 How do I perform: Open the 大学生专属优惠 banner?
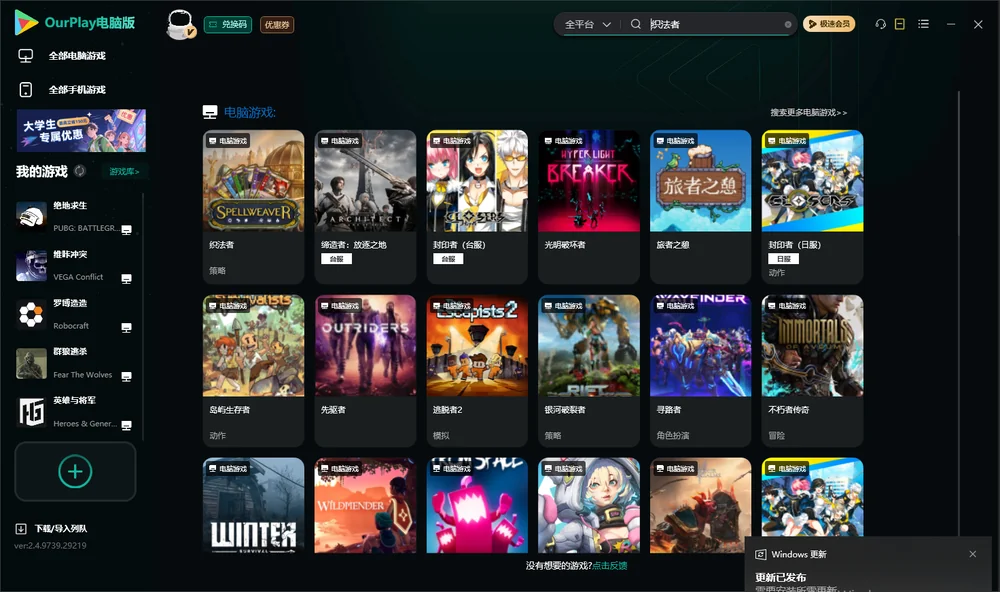(82, 130)
